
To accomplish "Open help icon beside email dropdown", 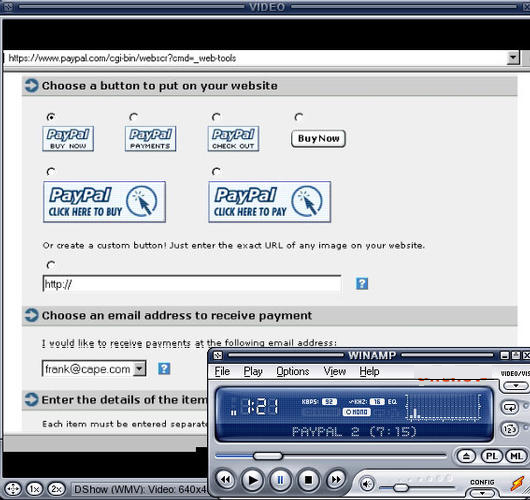I will click(164, 368).
